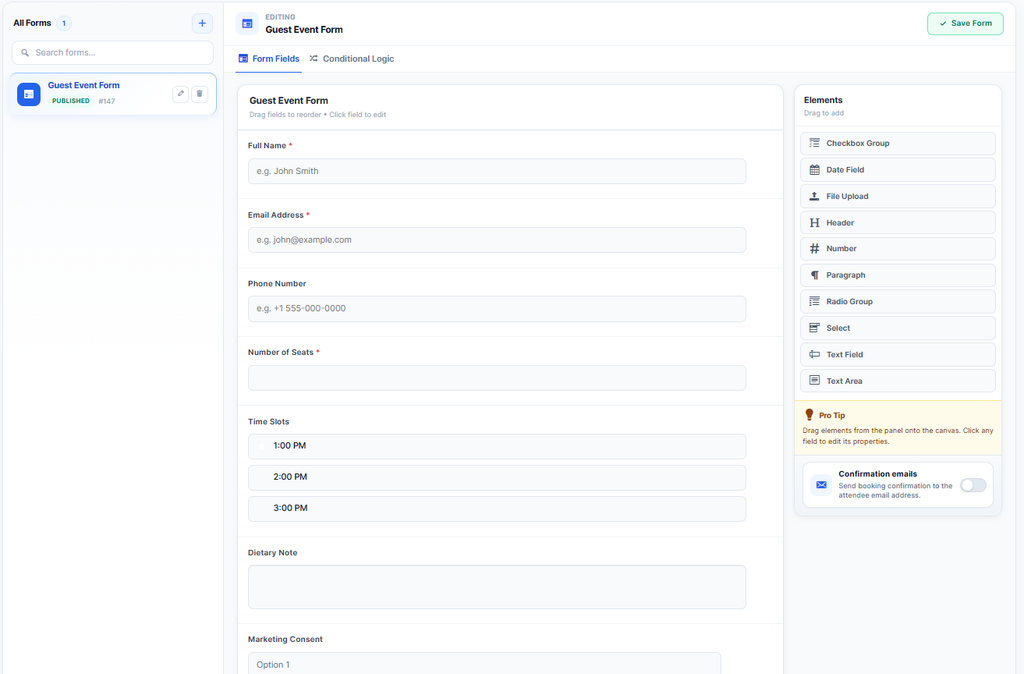Click the All Forms sidebar heading
This screenshot has width=1024, height=674.
coord(32,23)
